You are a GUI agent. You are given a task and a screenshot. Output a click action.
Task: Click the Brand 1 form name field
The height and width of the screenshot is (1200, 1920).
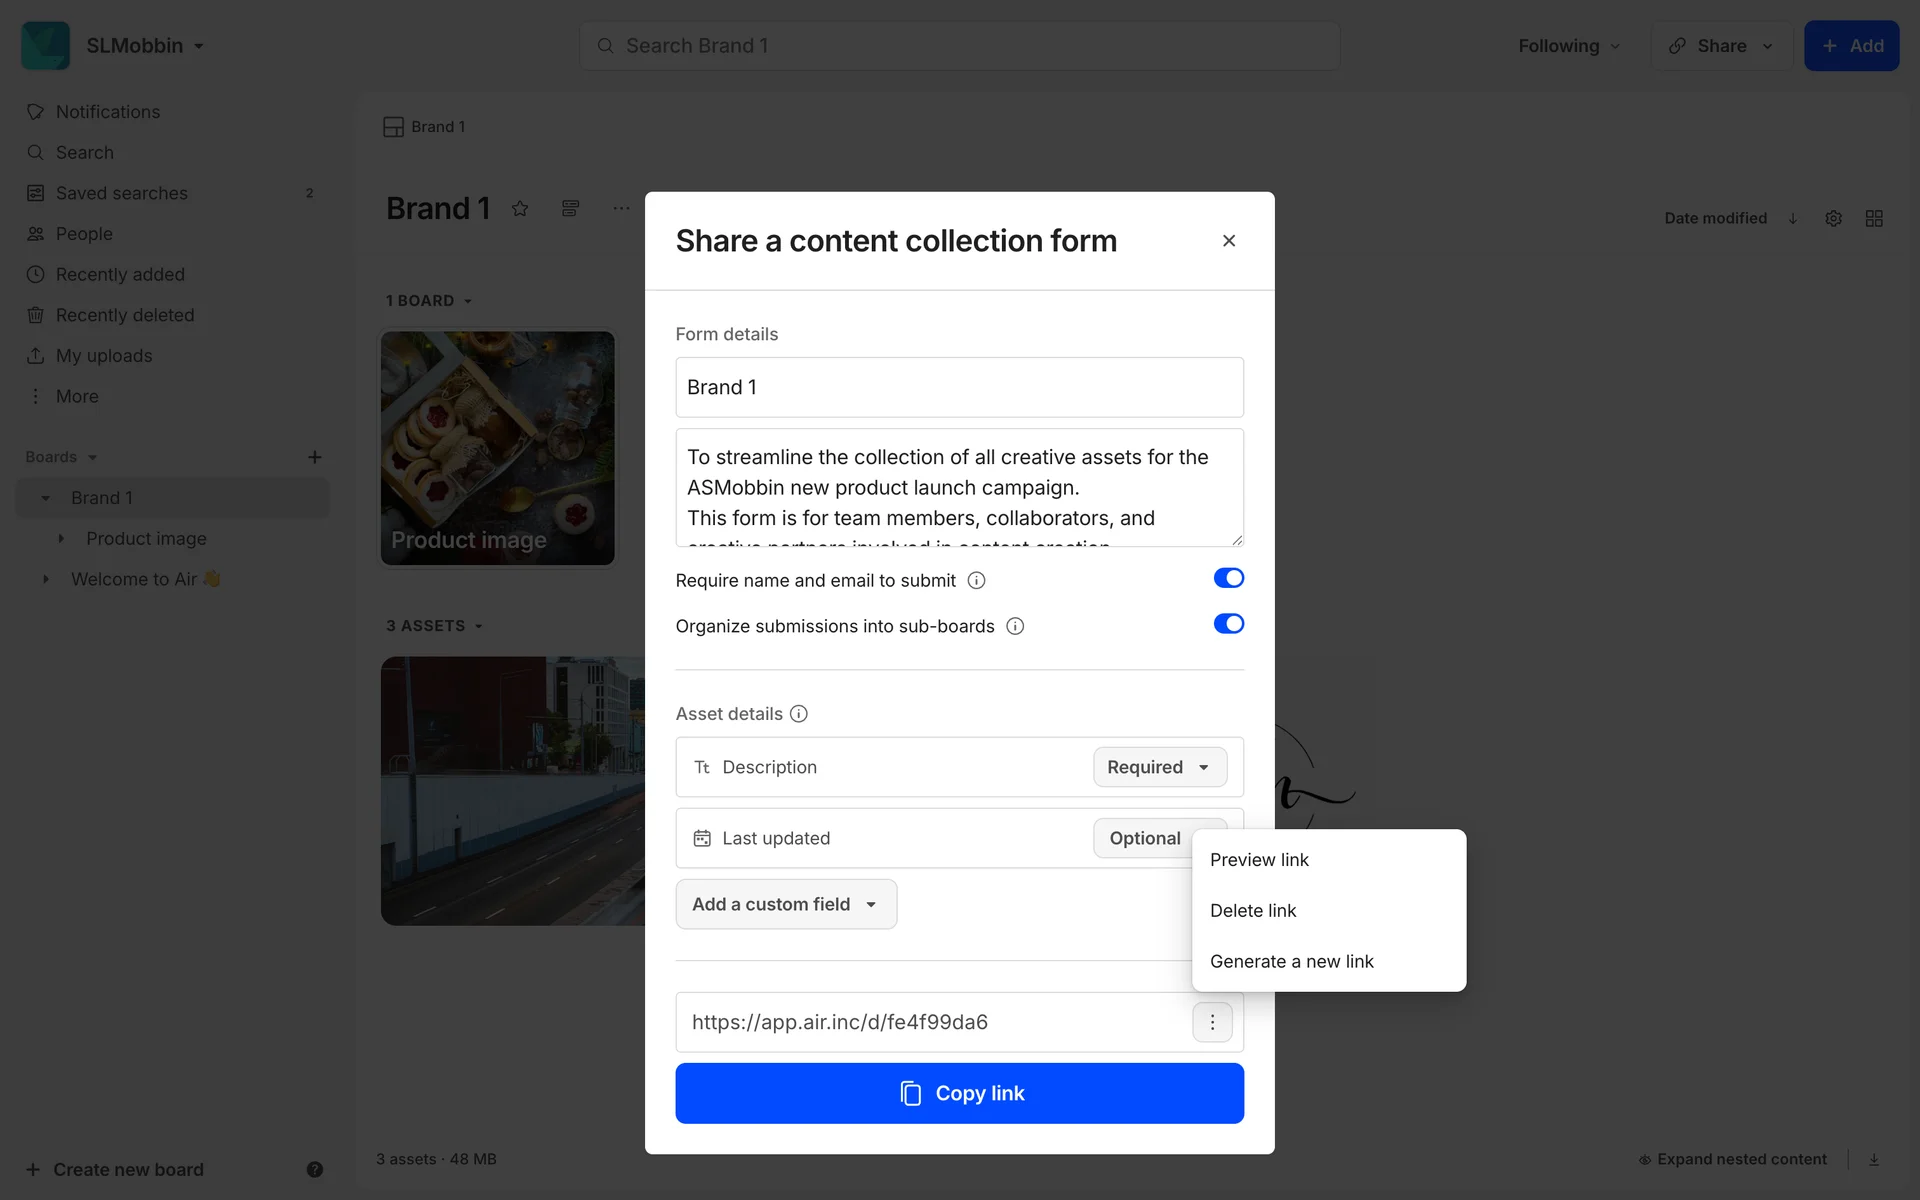959,387
